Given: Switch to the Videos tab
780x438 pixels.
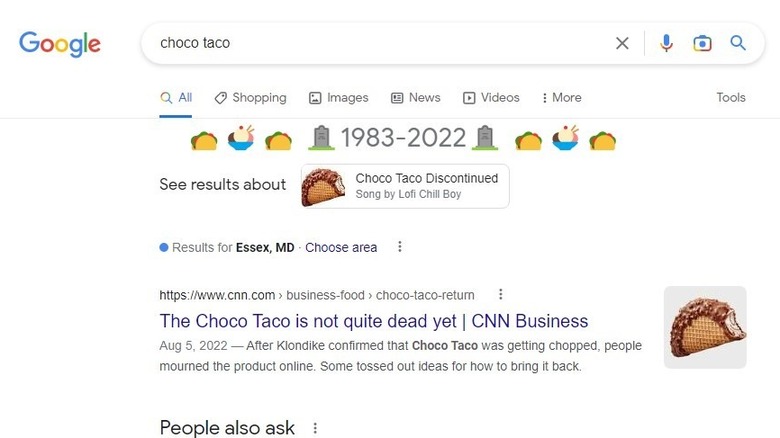Looking at the screenshot, I should (x=491, y=98).
